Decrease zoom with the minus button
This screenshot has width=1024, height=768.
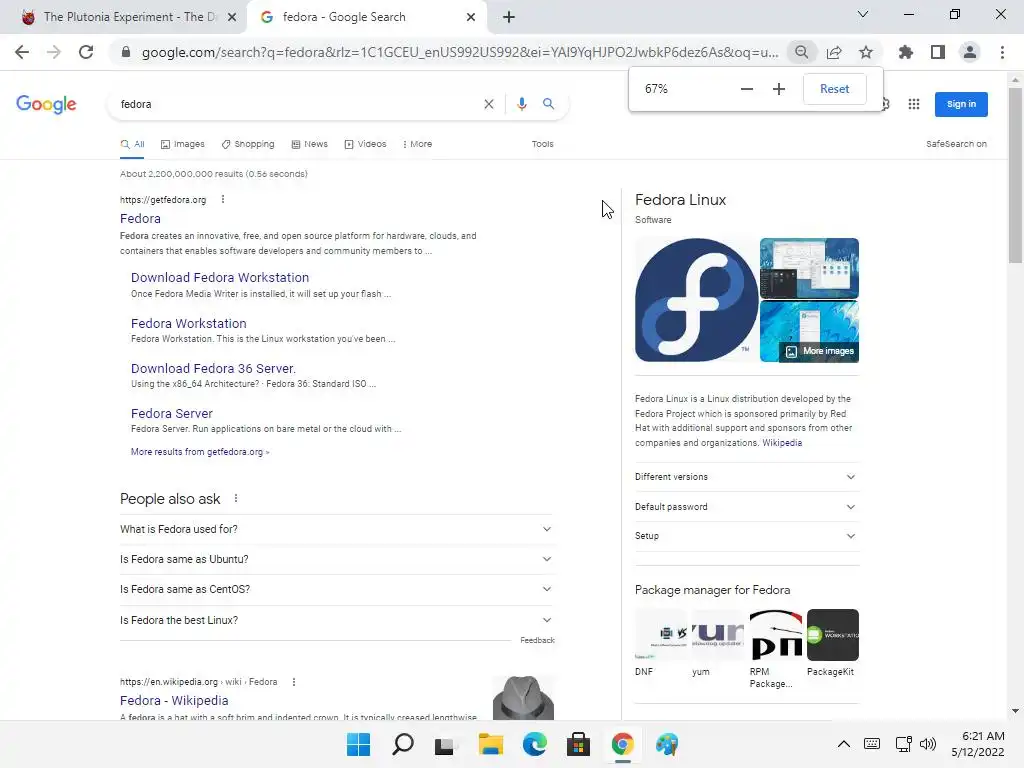747,89
